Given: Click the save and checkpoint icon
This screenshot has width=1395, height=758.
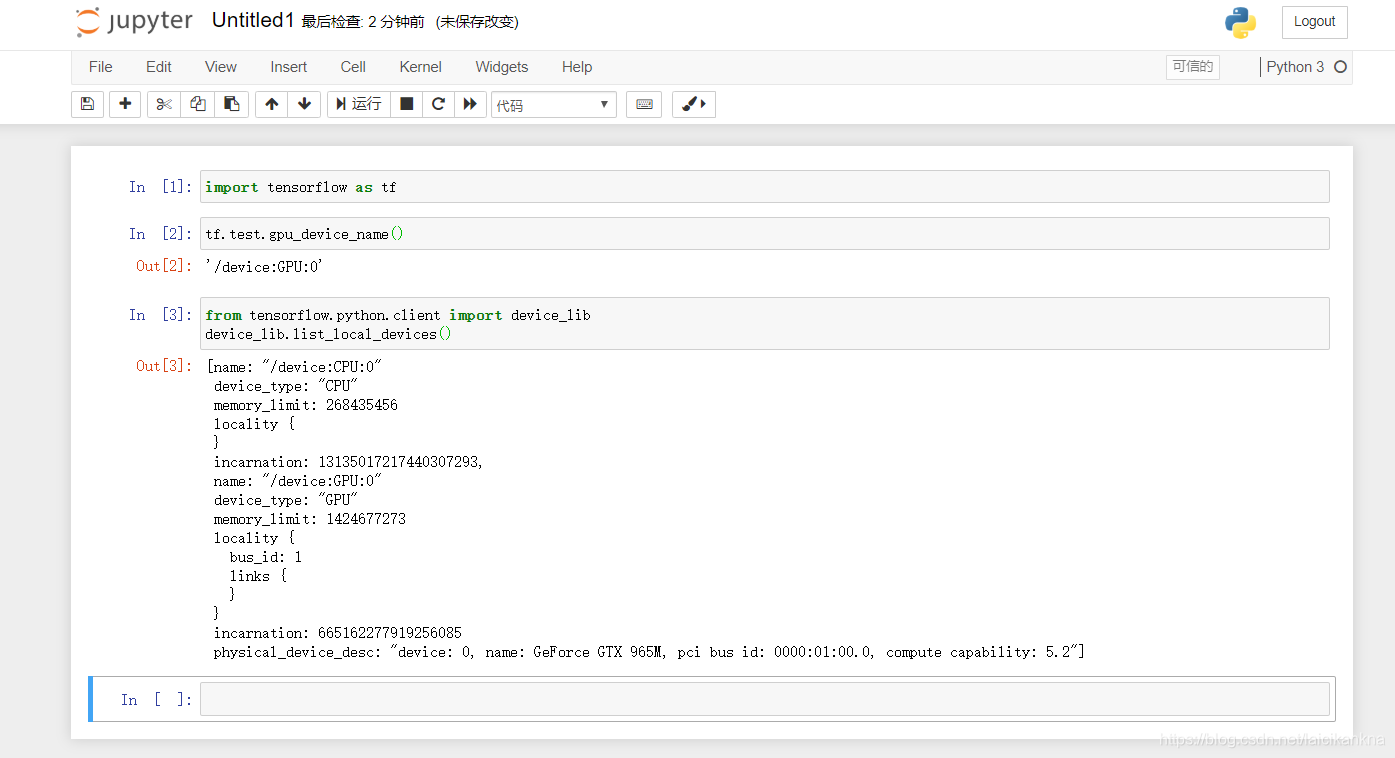Looking at the screenshot, I should [87, 104].
